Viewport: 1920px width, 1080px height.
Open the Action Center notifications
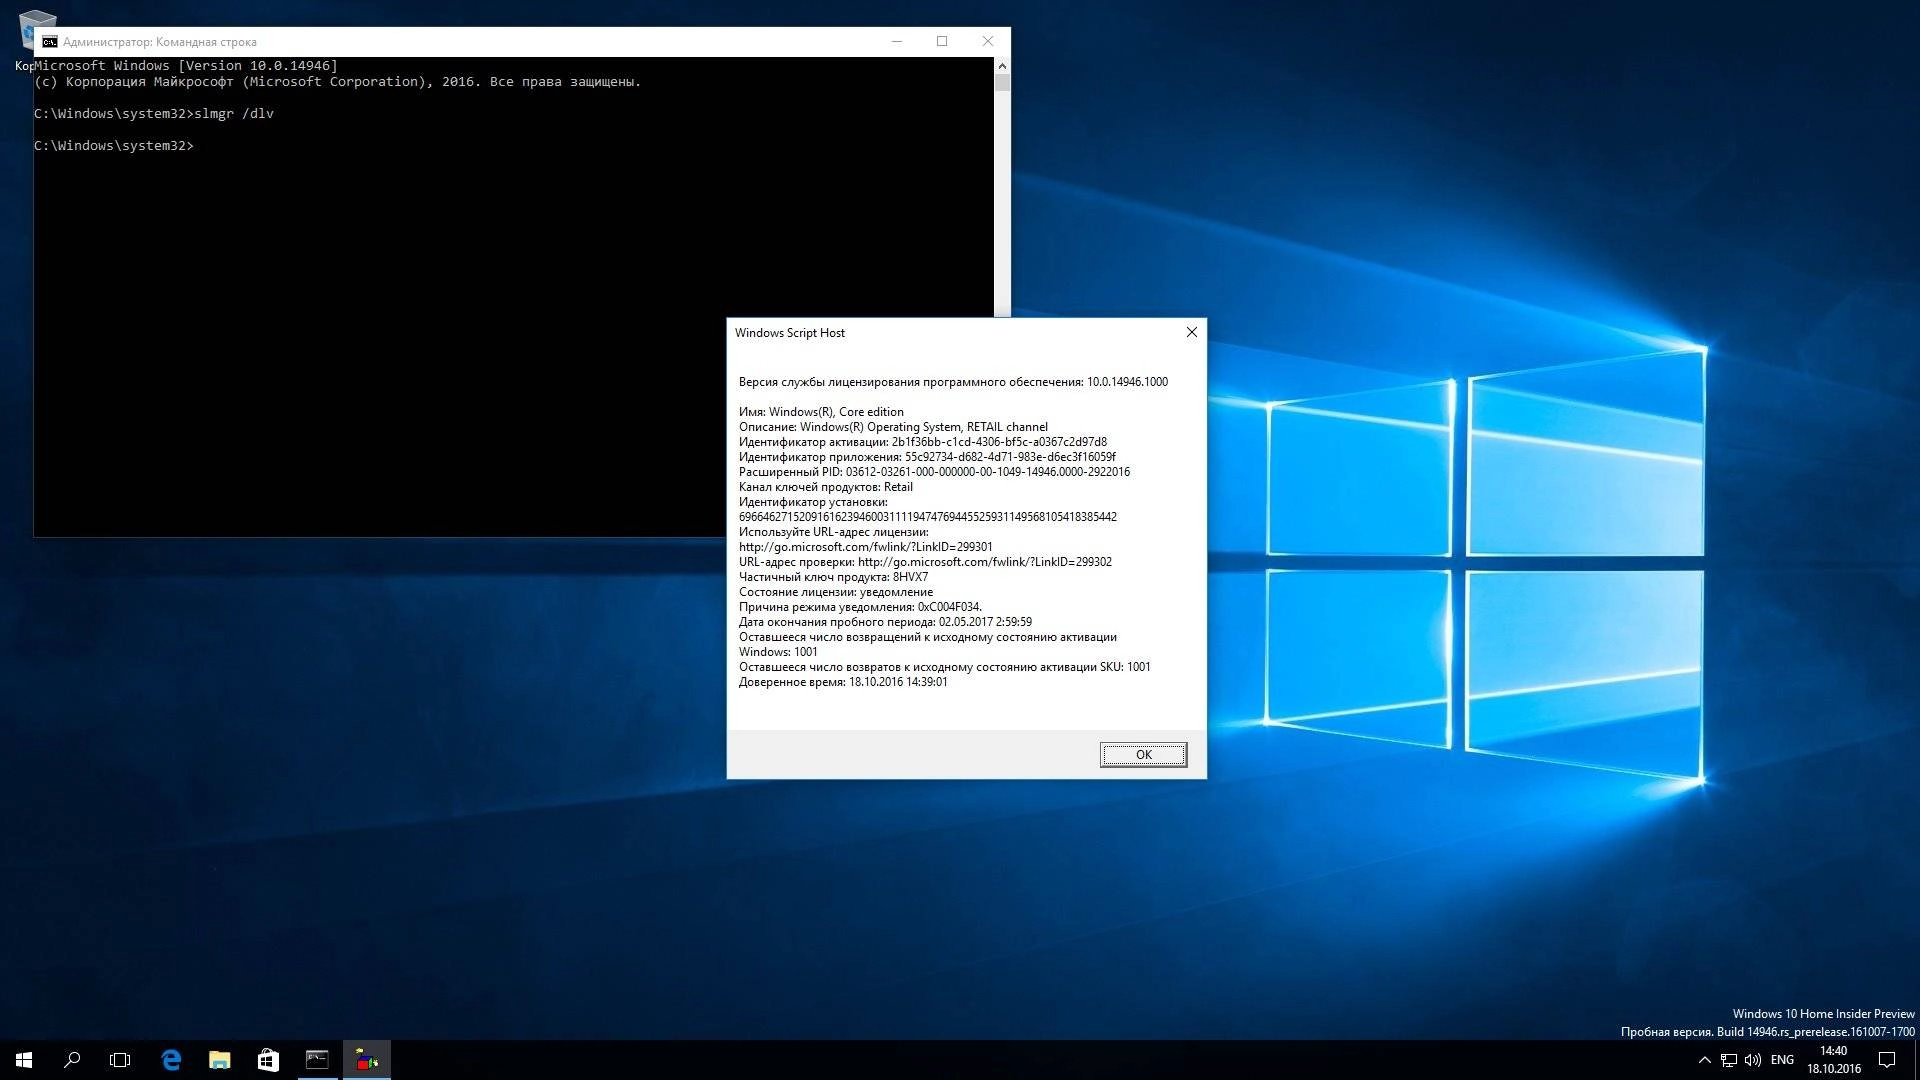[1887, 1060]
